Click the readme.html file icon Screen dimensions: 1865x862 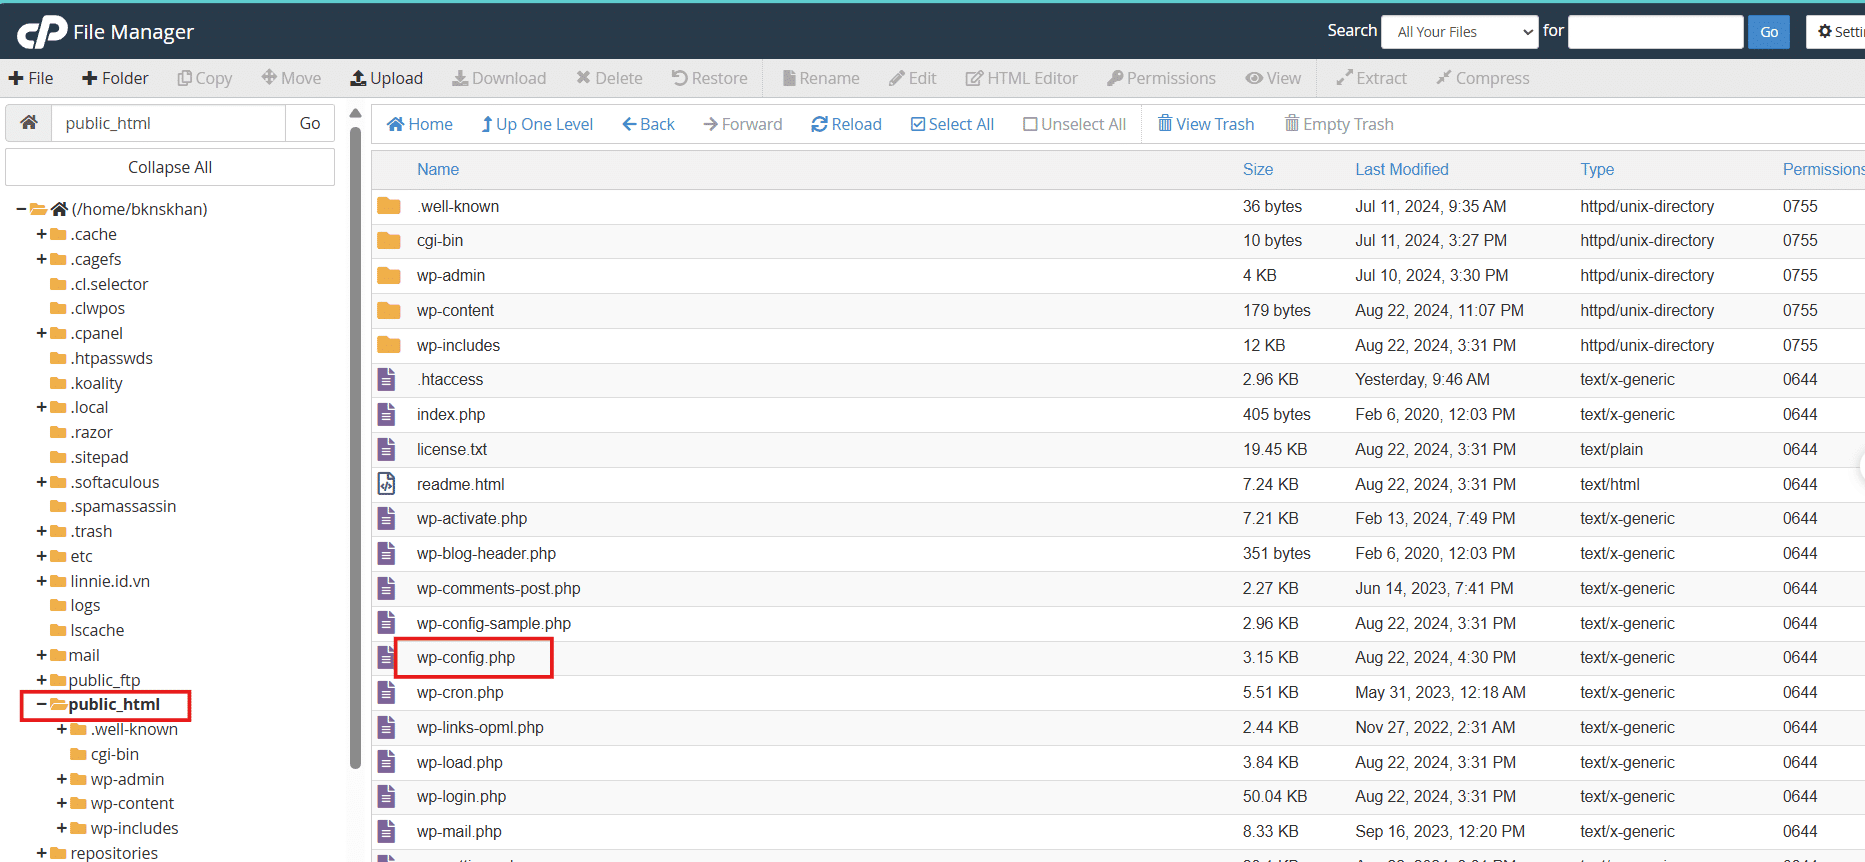click(x=386, y=484)
